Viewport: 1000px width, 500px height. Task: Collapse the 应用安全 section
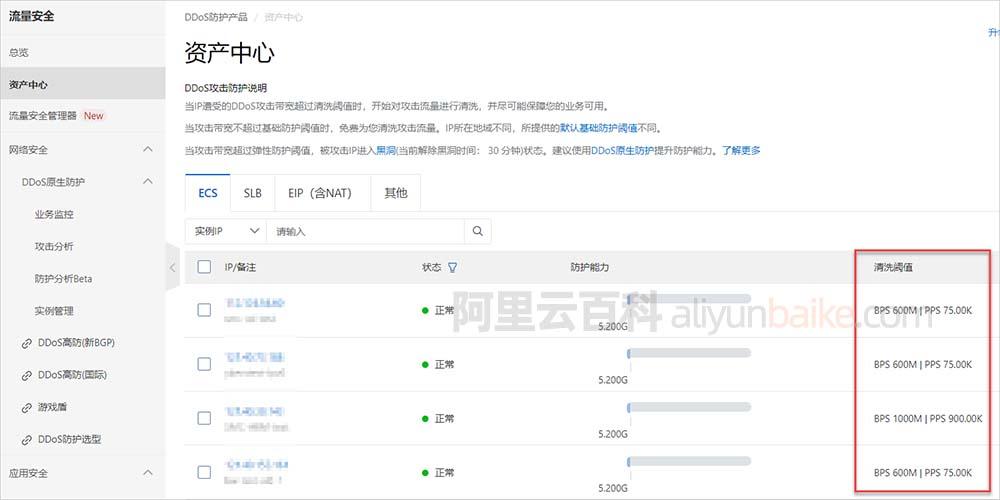[x=147, y=473]
